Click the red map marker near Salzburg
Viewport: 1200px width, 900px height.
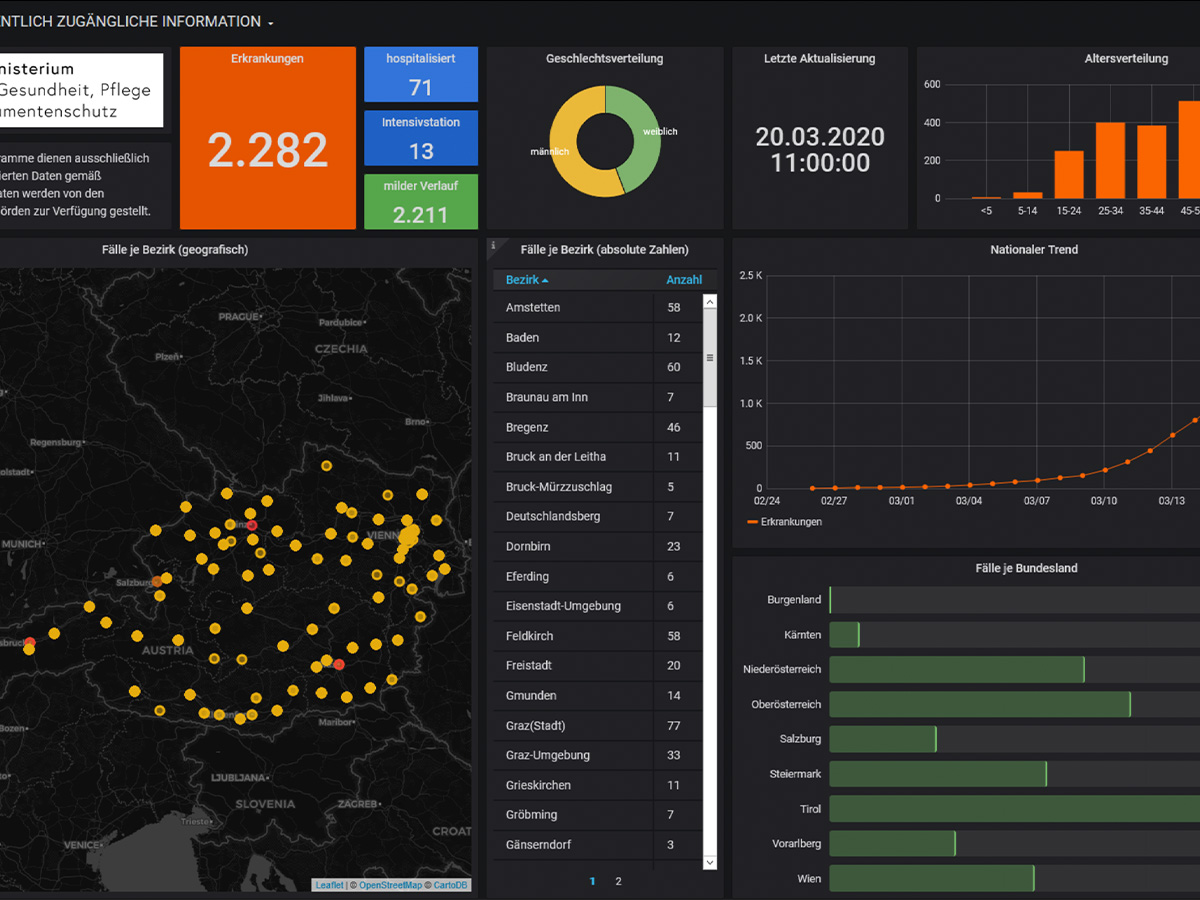[157, 581]
